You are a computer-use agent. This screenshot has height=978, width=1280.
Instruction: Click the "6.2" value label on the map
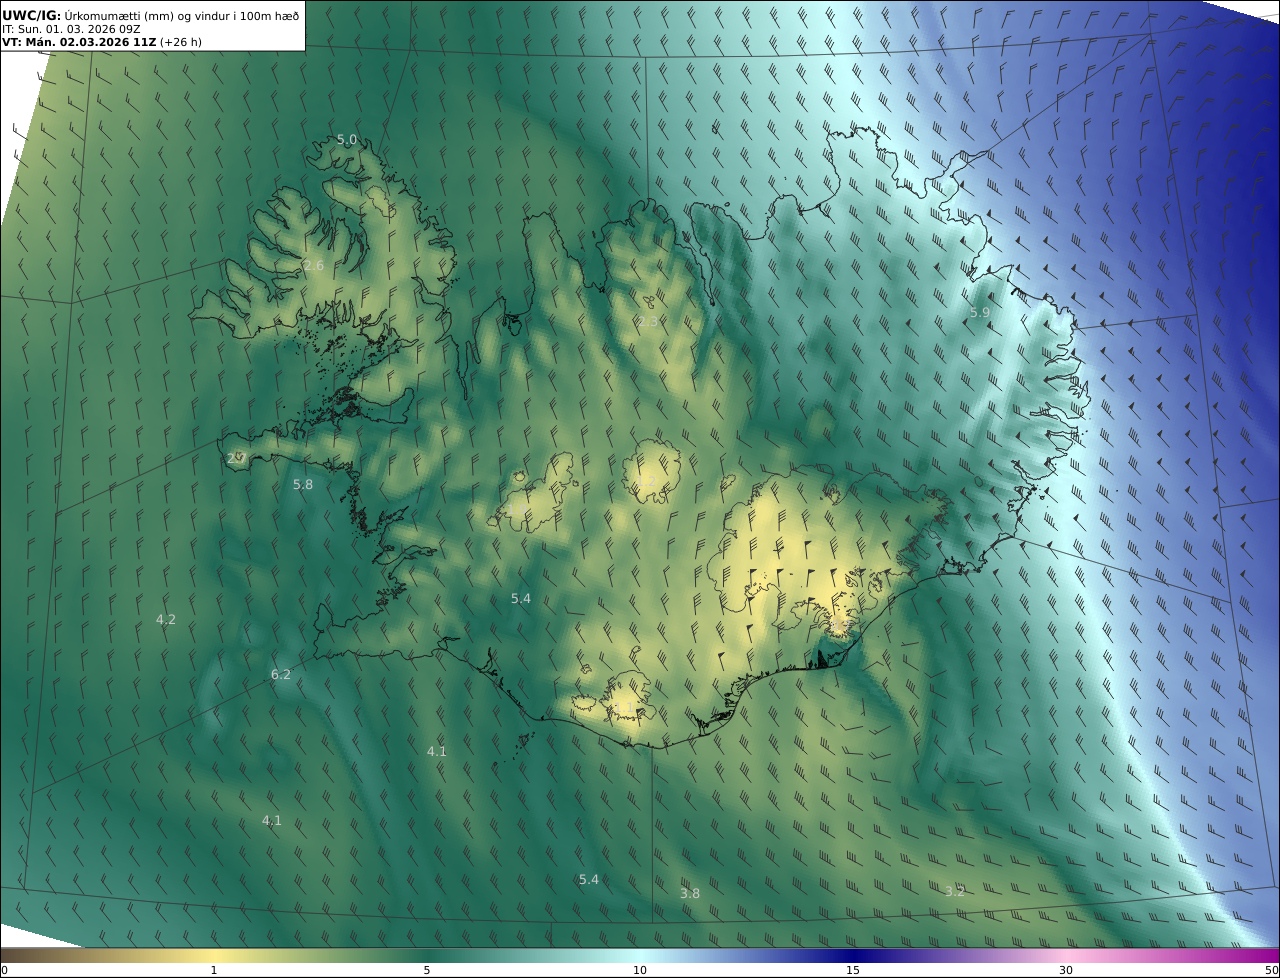[281, 675]
